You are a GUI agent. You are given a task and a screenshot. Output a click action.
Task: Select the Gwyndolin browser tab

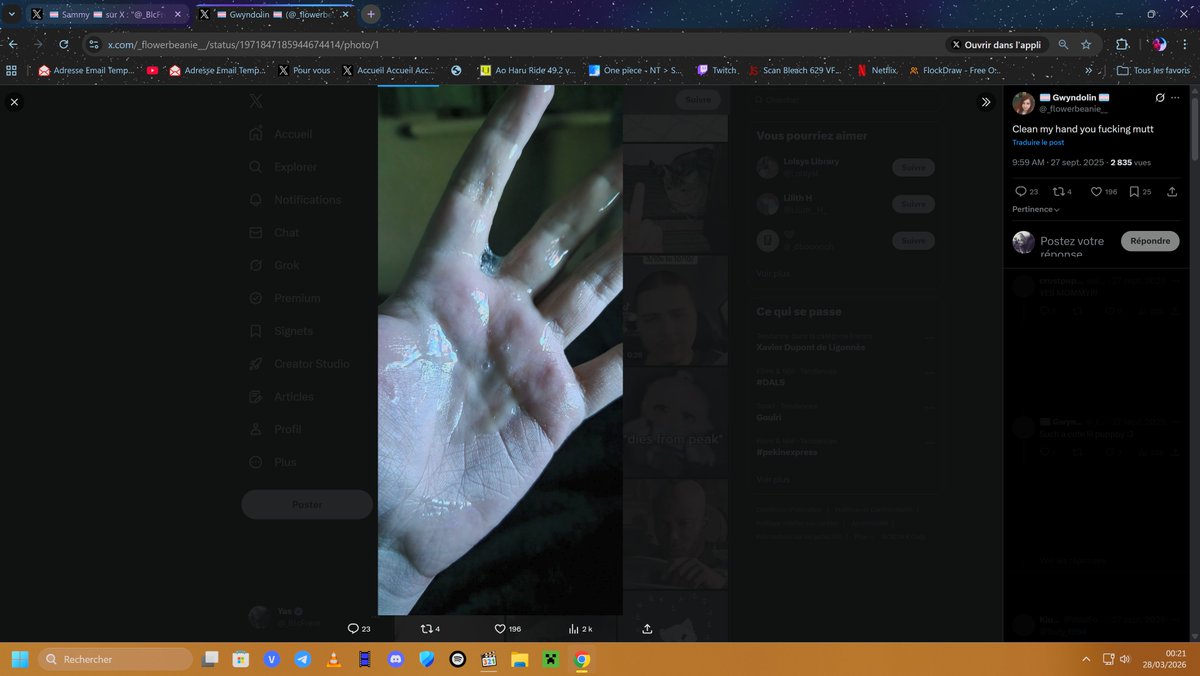273,15
